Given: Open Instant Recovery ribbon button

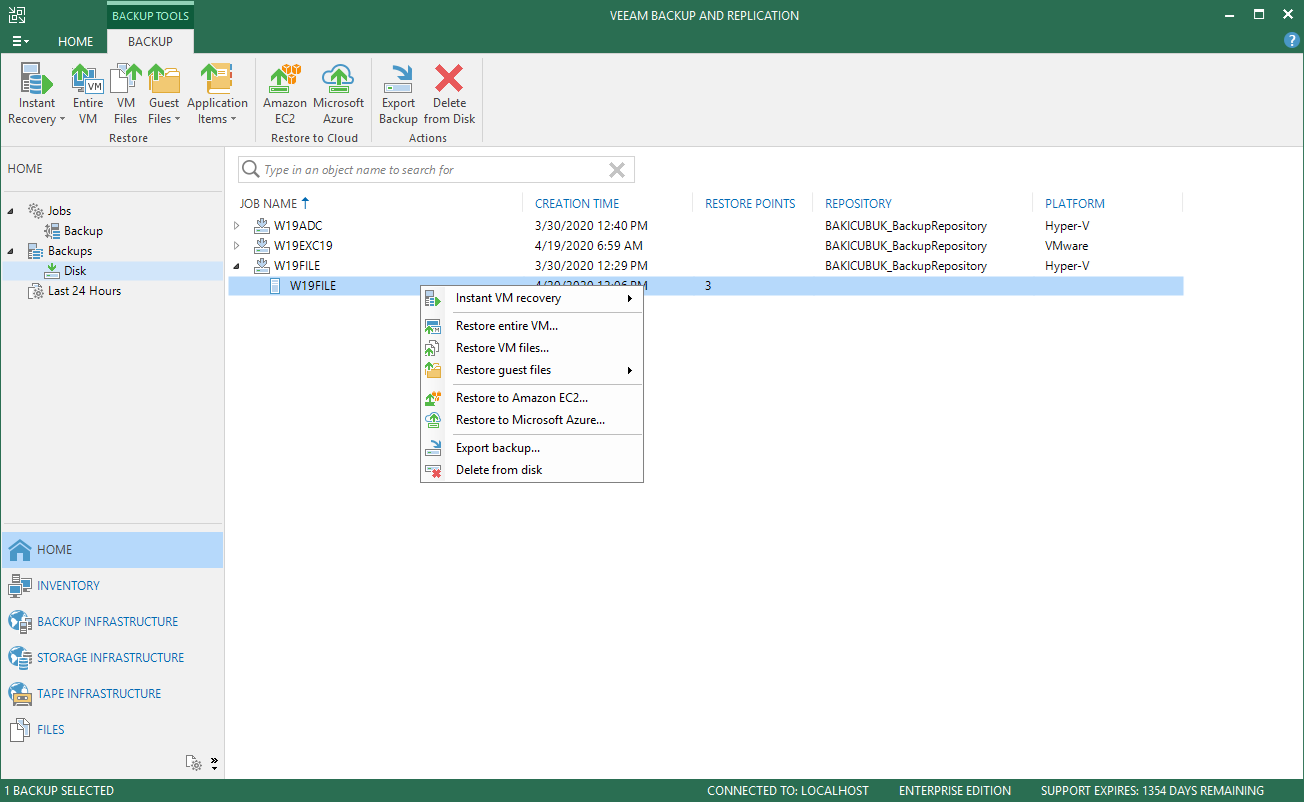Looking at the screenshot, I should coord(37,94).
